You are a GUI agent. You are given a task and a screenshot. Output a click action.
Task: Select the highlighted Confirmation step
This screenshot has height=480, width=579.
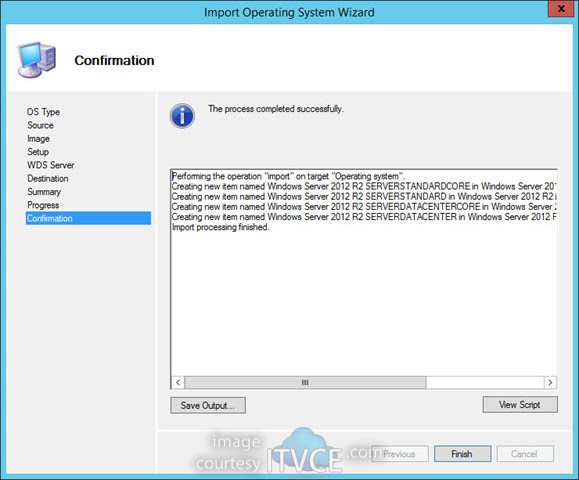coord(88,218)
